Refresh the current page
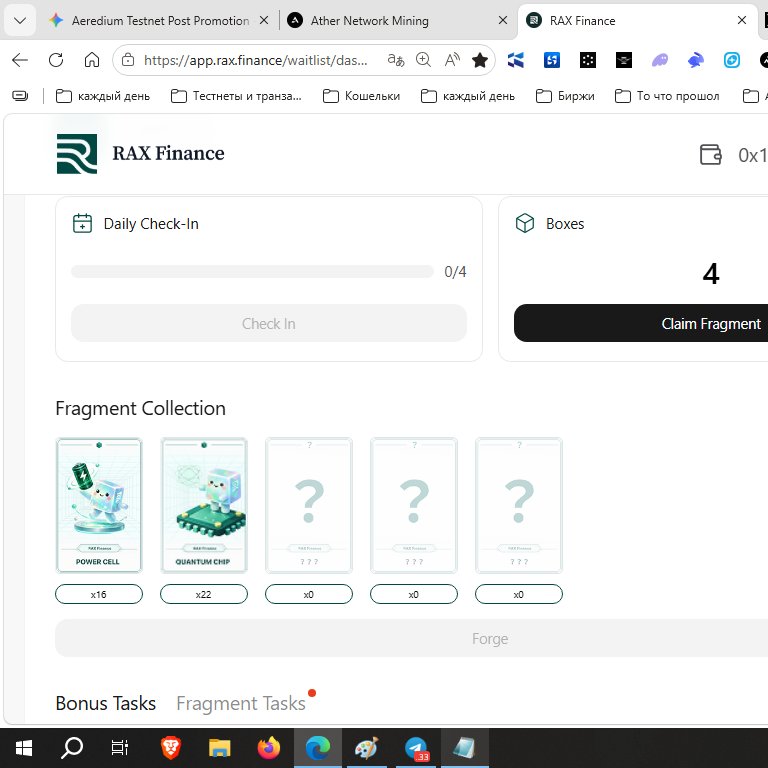The image size is (768, 768). coord(56,60)
